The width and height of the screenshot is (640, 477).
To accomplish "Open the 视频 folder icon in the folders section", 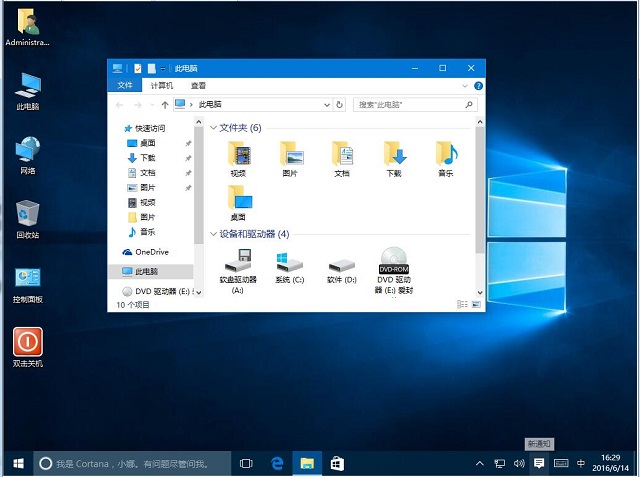I will click(238, 153).
